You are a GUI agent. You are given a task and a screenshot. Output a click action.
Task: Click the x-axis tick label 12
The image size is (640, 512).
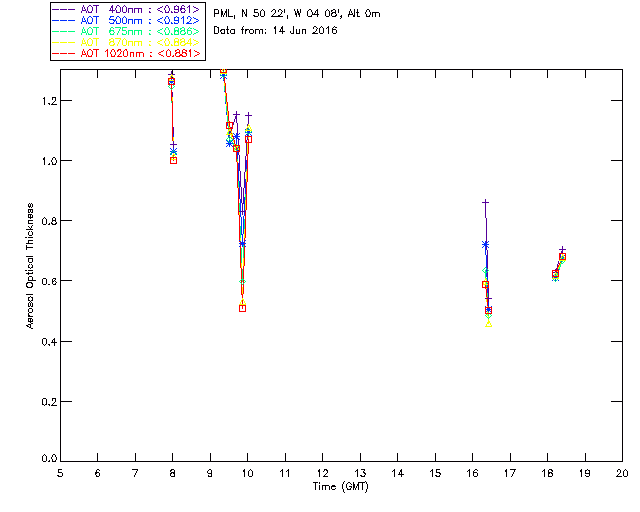point(322,473)
